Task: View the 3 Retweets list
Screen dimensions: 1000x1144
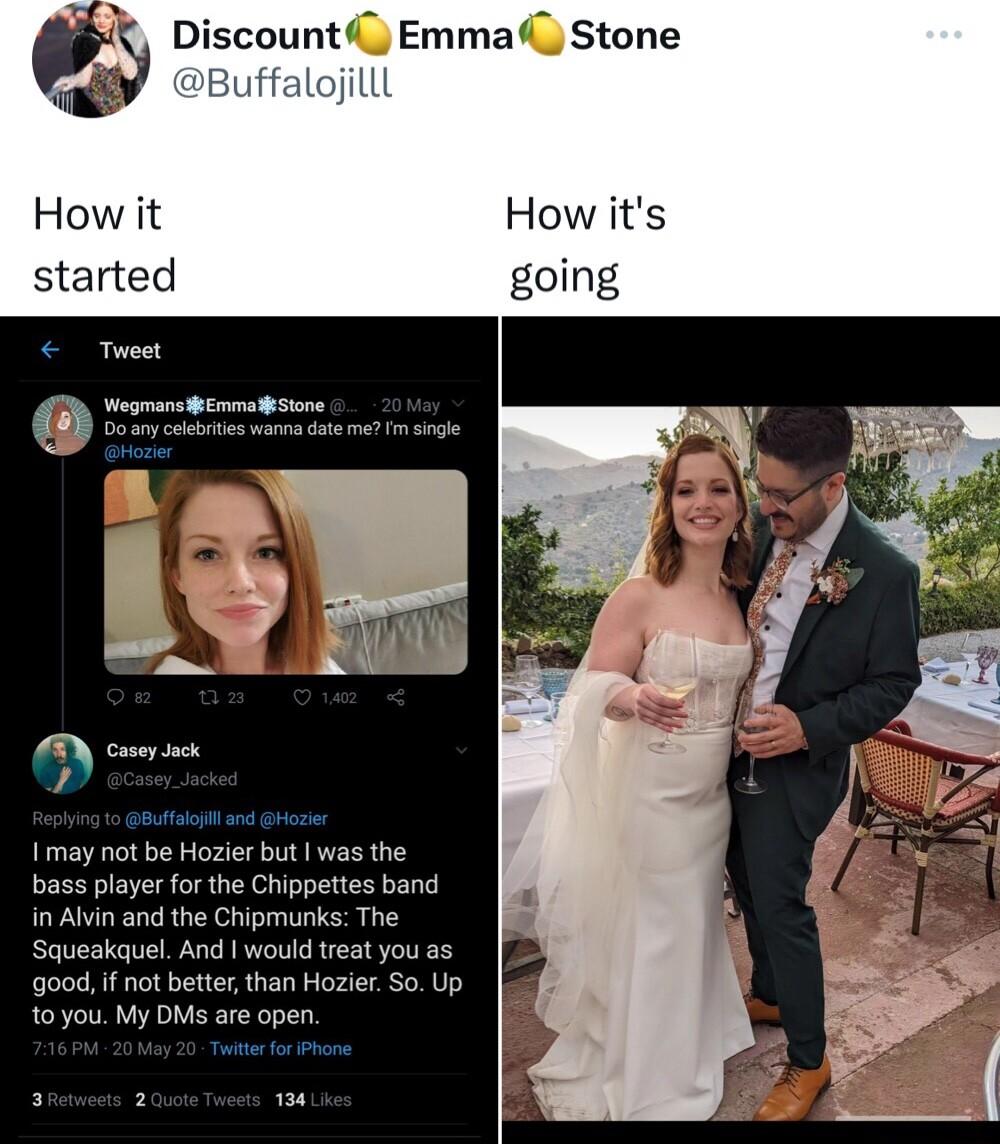Action: click(77, 1099)
